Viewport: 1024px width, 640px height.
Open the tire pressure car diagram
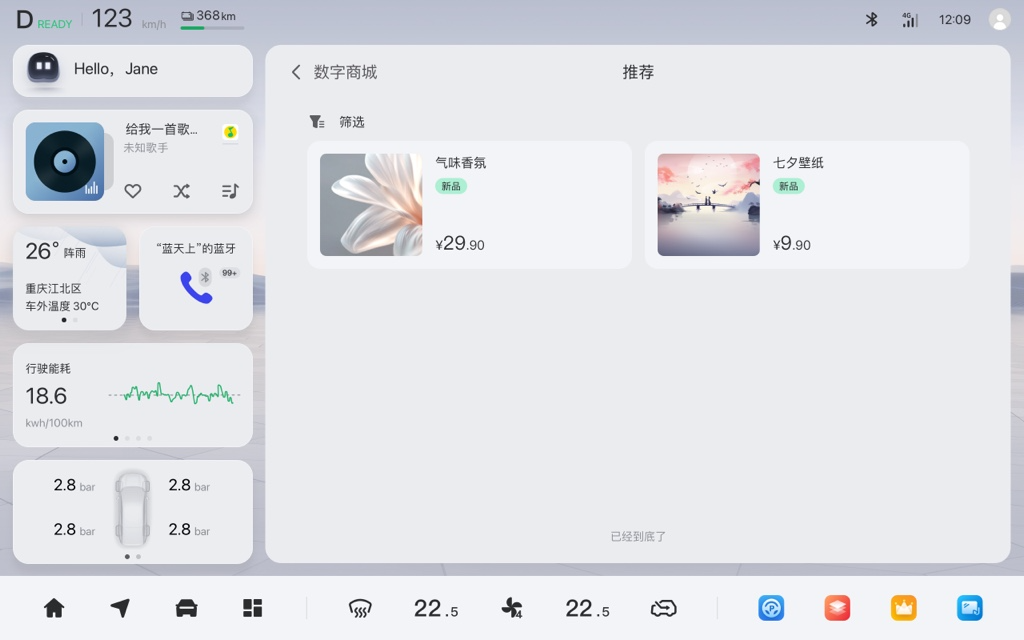point(133,509)
